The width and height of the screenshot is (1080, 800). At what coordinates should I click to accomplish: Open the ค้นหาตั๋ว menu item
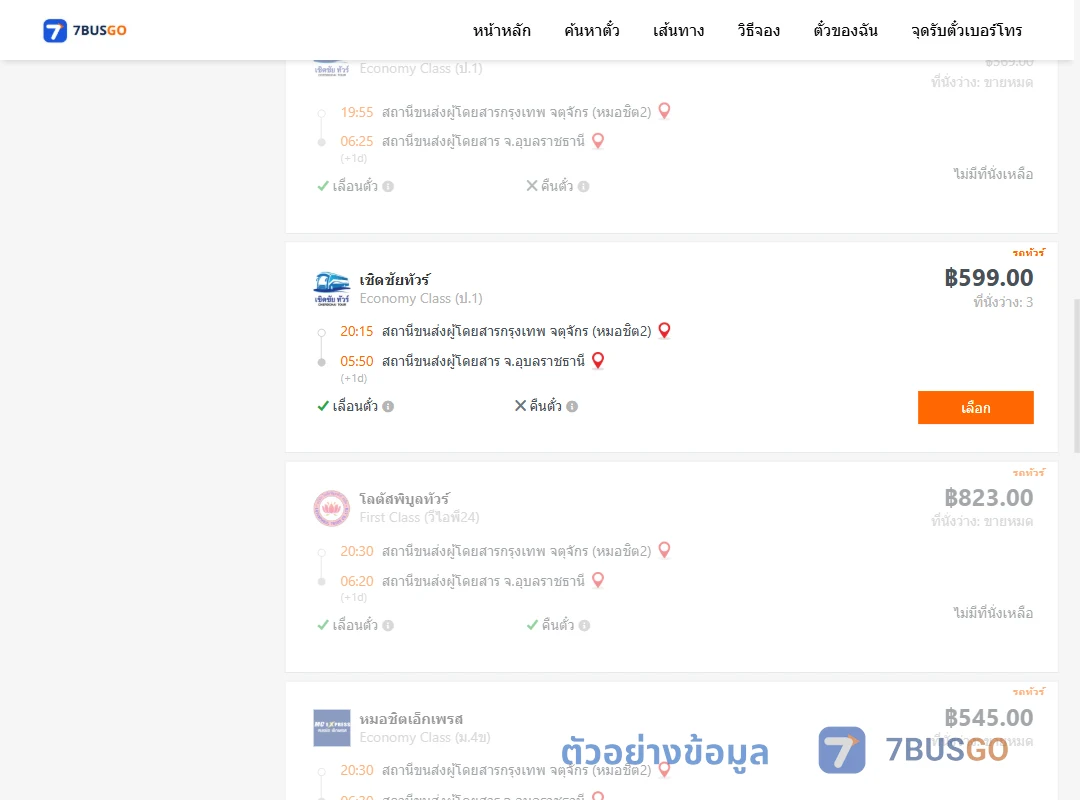tap(592, 30)
